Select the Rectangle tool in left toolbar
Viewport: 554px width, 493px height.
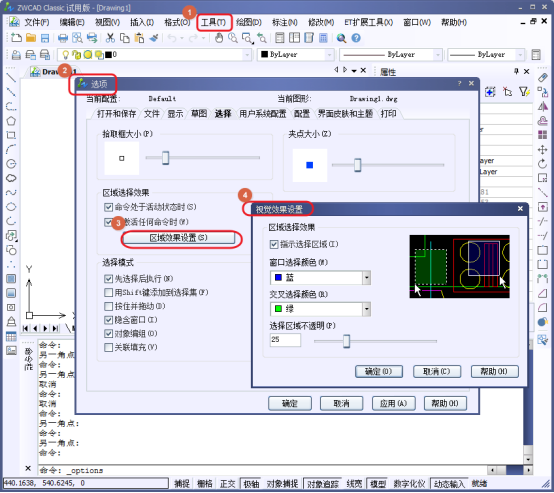click(x=11, y=135)
